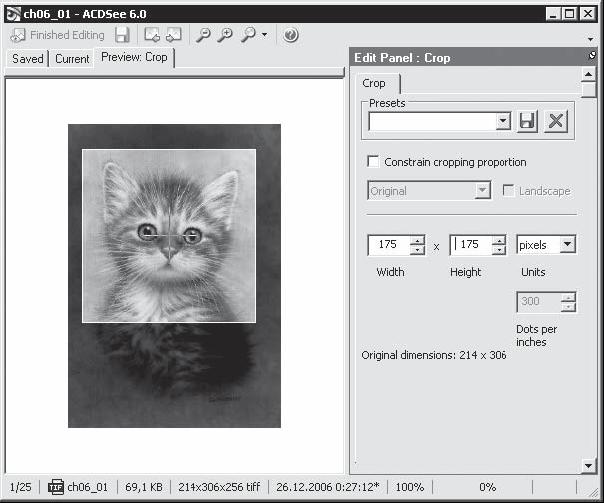Image resolution: width=604 pixels, height=503 pixels.
Task: Close the ACDSee window
Action: click(x=588, y=14)
